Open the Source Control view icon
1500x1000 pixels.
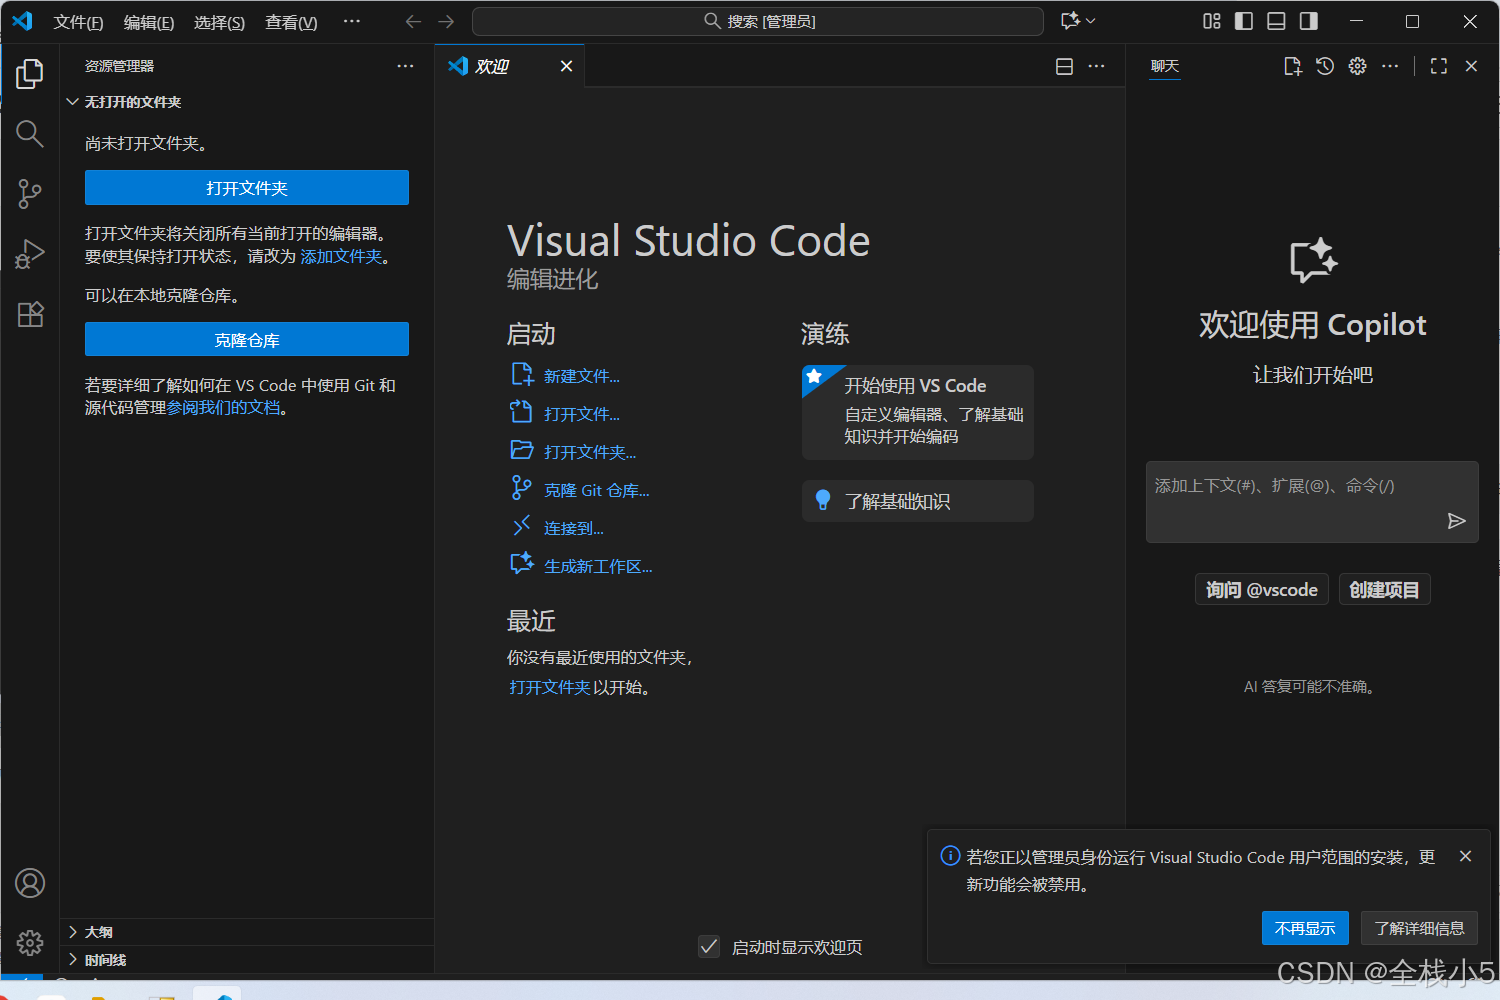click(x=30, y=194)
